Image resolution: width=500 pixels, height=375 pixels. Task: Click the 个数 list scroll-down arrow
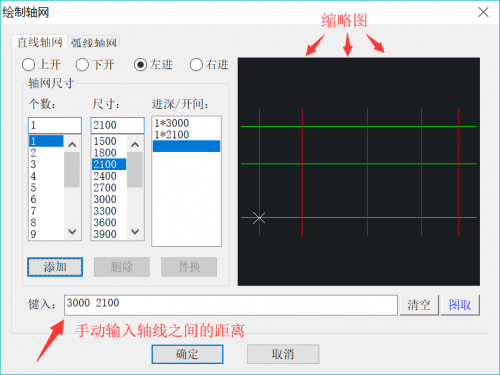click(72, 231)
